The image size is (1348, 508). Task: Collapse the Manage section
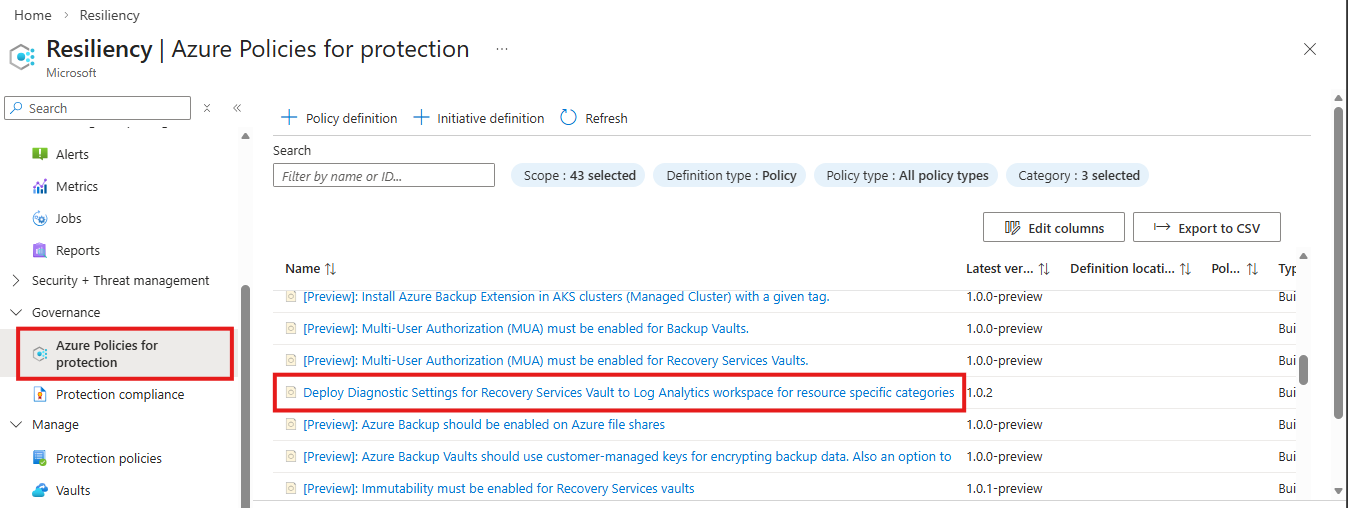(15, 425)
